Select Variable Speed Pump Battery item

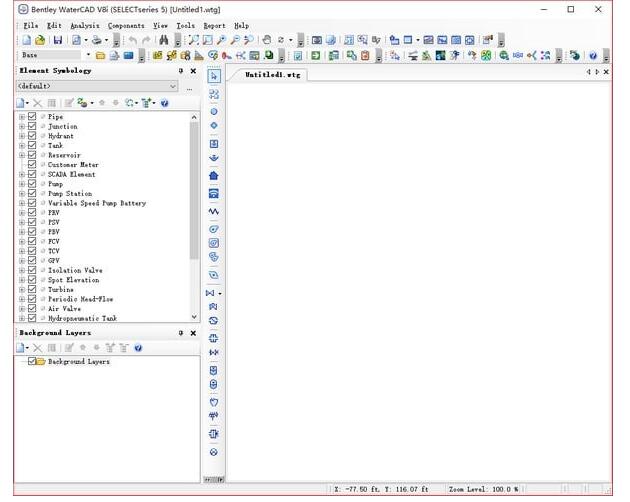tap(97, 203)
